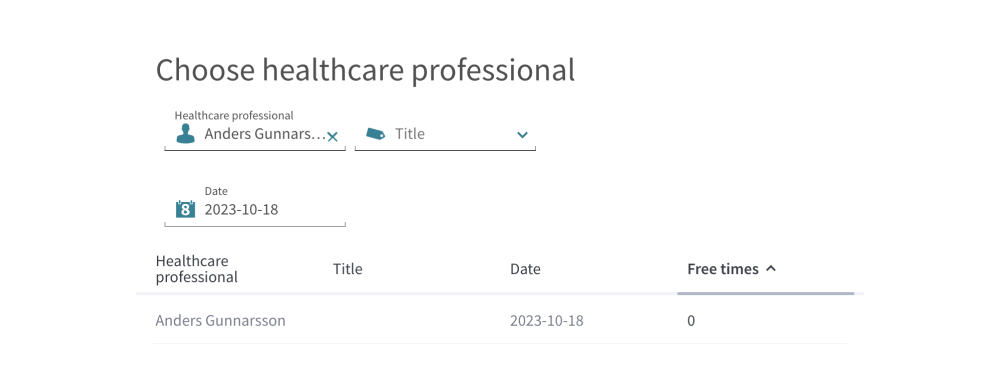
Task: Click the free times value 0
Action: pos(691,321)
